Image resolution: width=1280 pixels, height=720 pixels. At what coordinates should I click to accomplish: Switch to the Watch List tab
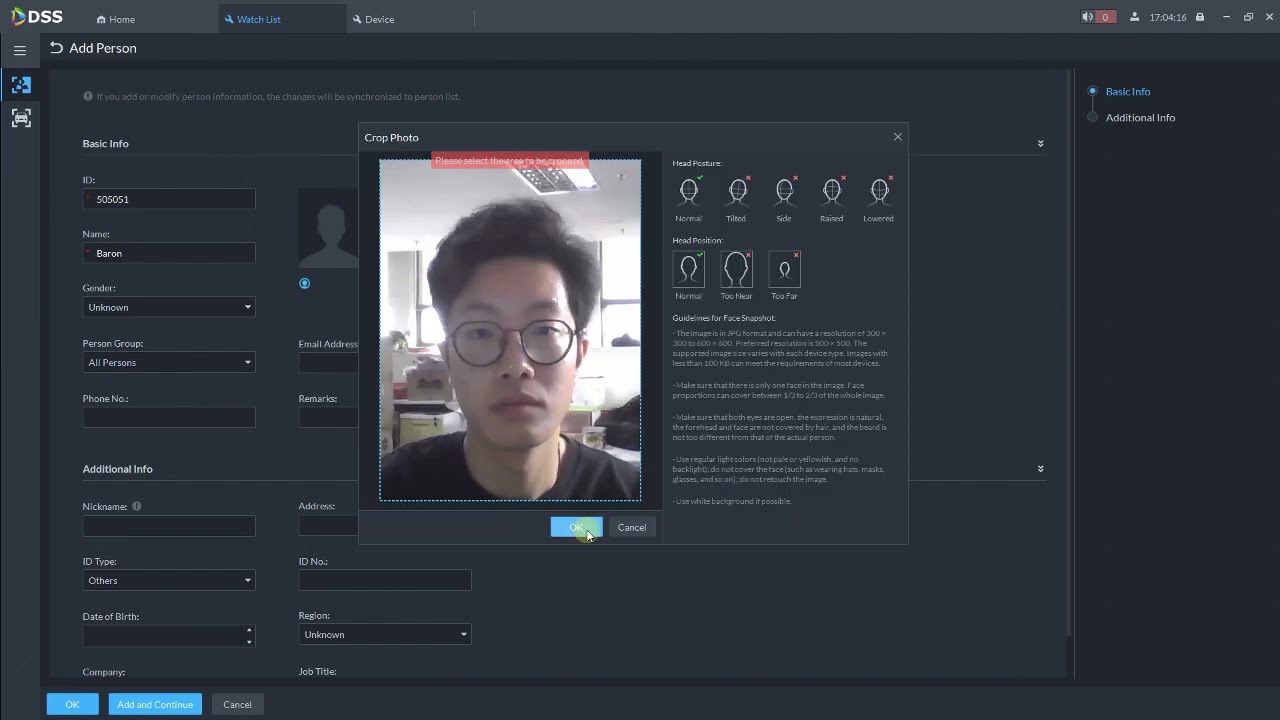pos(252,19)
